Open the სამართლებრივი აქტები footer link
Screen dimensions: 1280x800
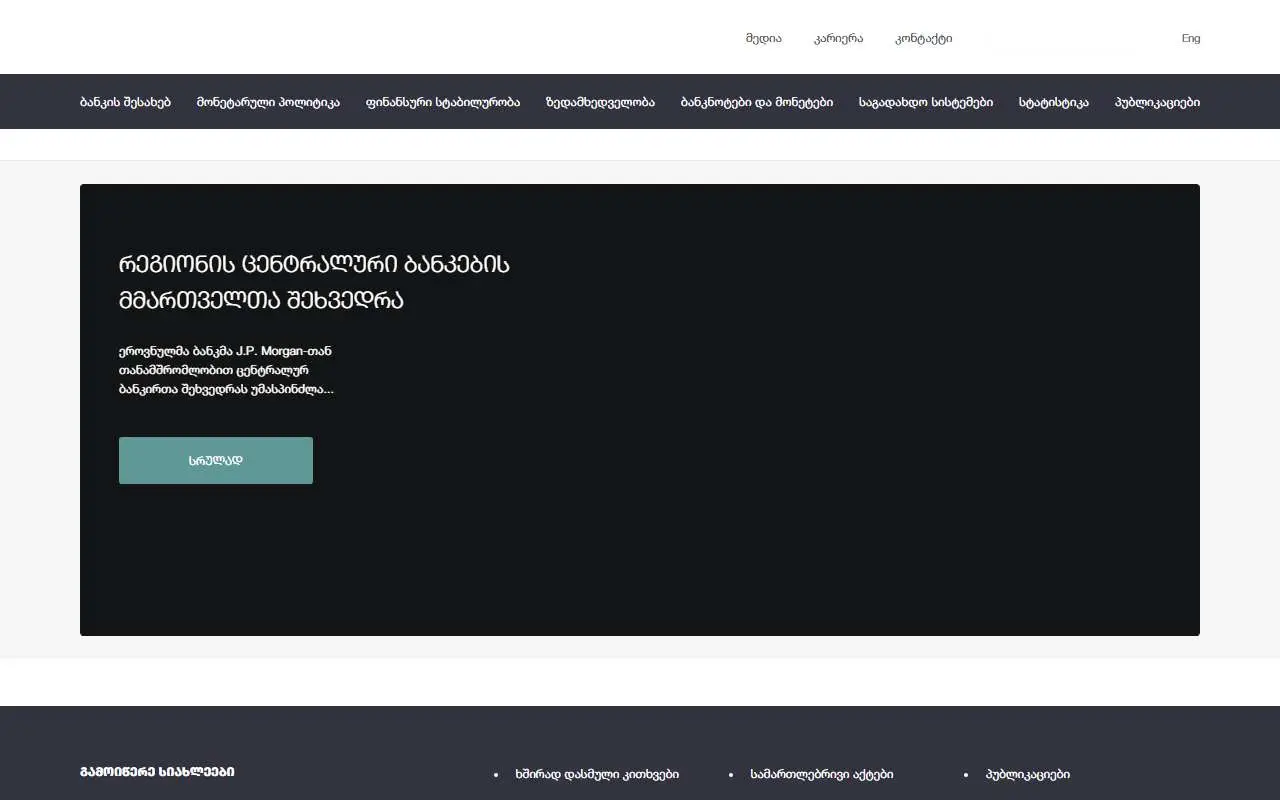[821, 774]
